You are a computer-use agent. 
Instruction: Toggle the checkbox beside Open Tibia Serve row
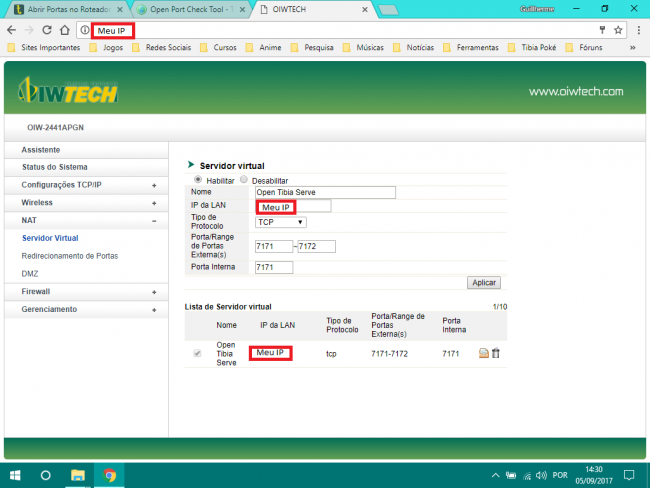197,354
